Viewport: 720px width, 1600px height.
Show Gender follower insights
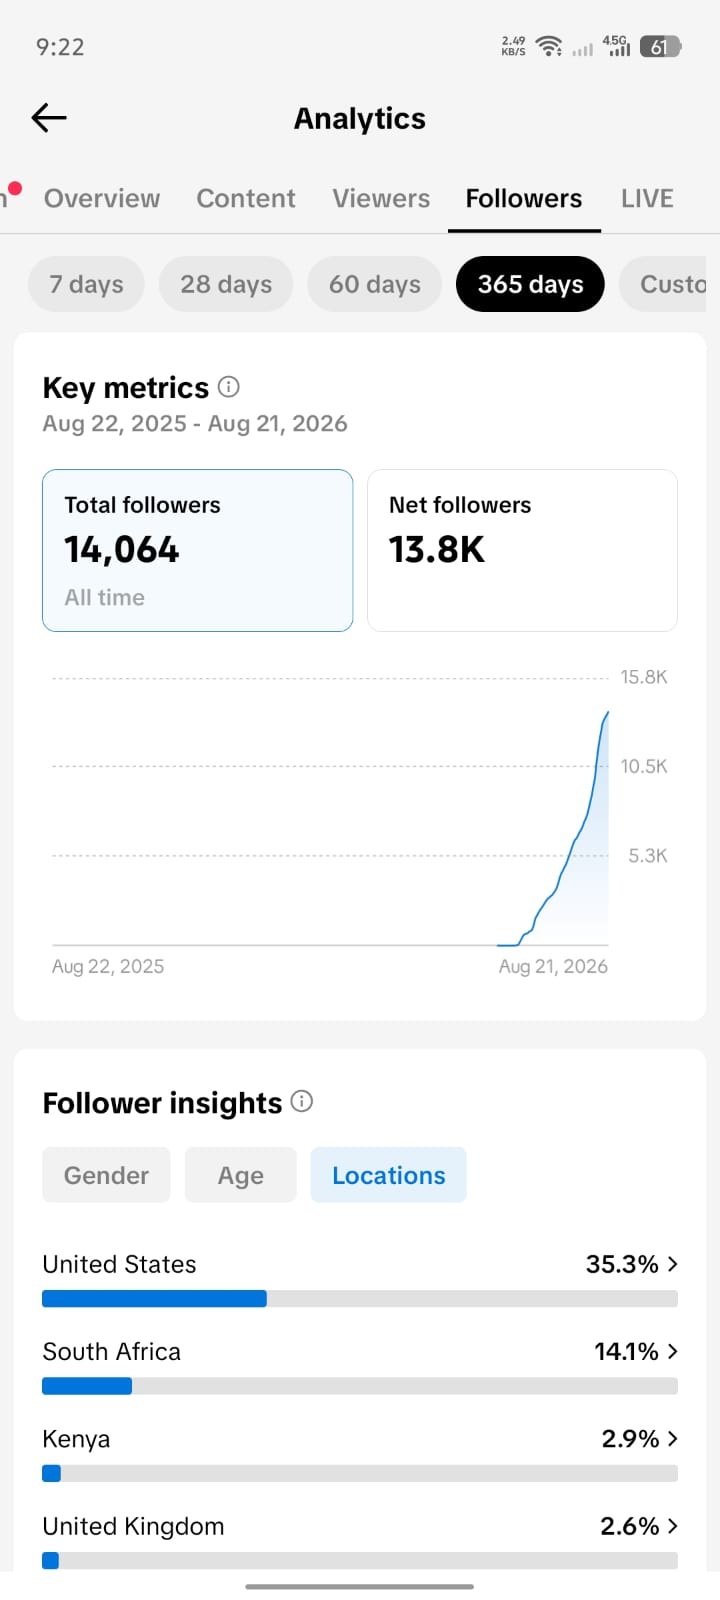point(106,1175)
